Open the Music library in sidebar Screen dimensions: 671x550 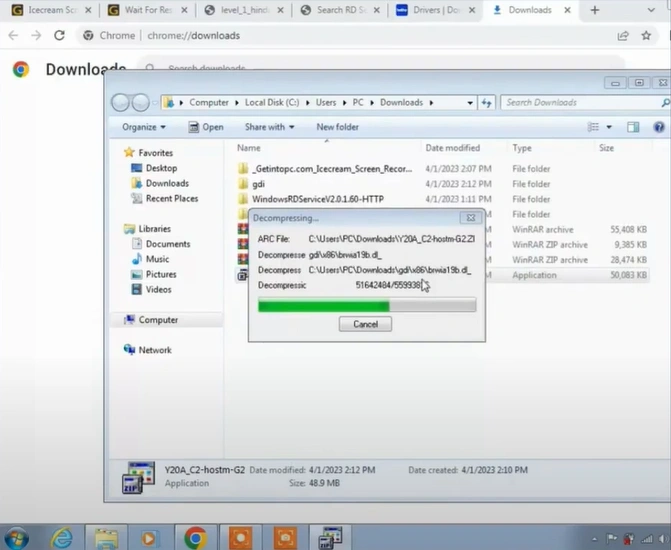[157, 259]
